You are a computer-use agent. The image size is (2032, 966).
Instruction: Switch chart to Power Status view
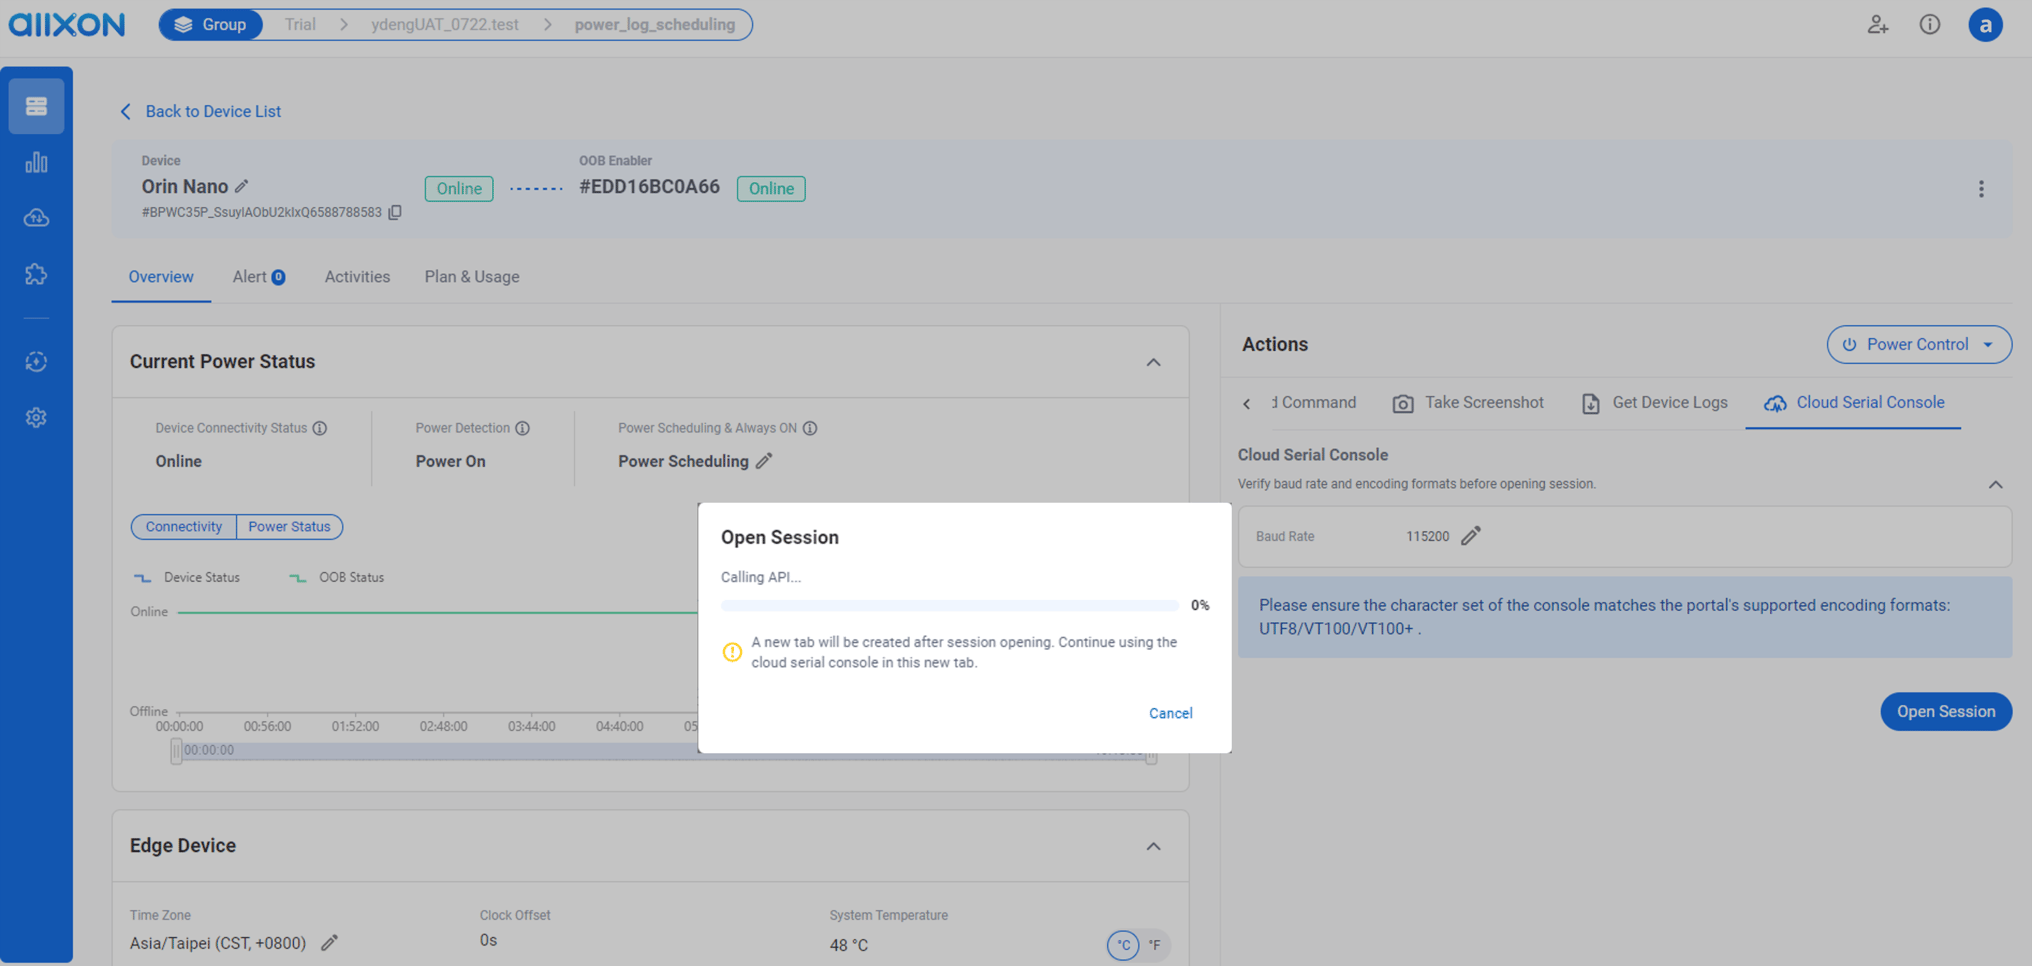(289, 526)
